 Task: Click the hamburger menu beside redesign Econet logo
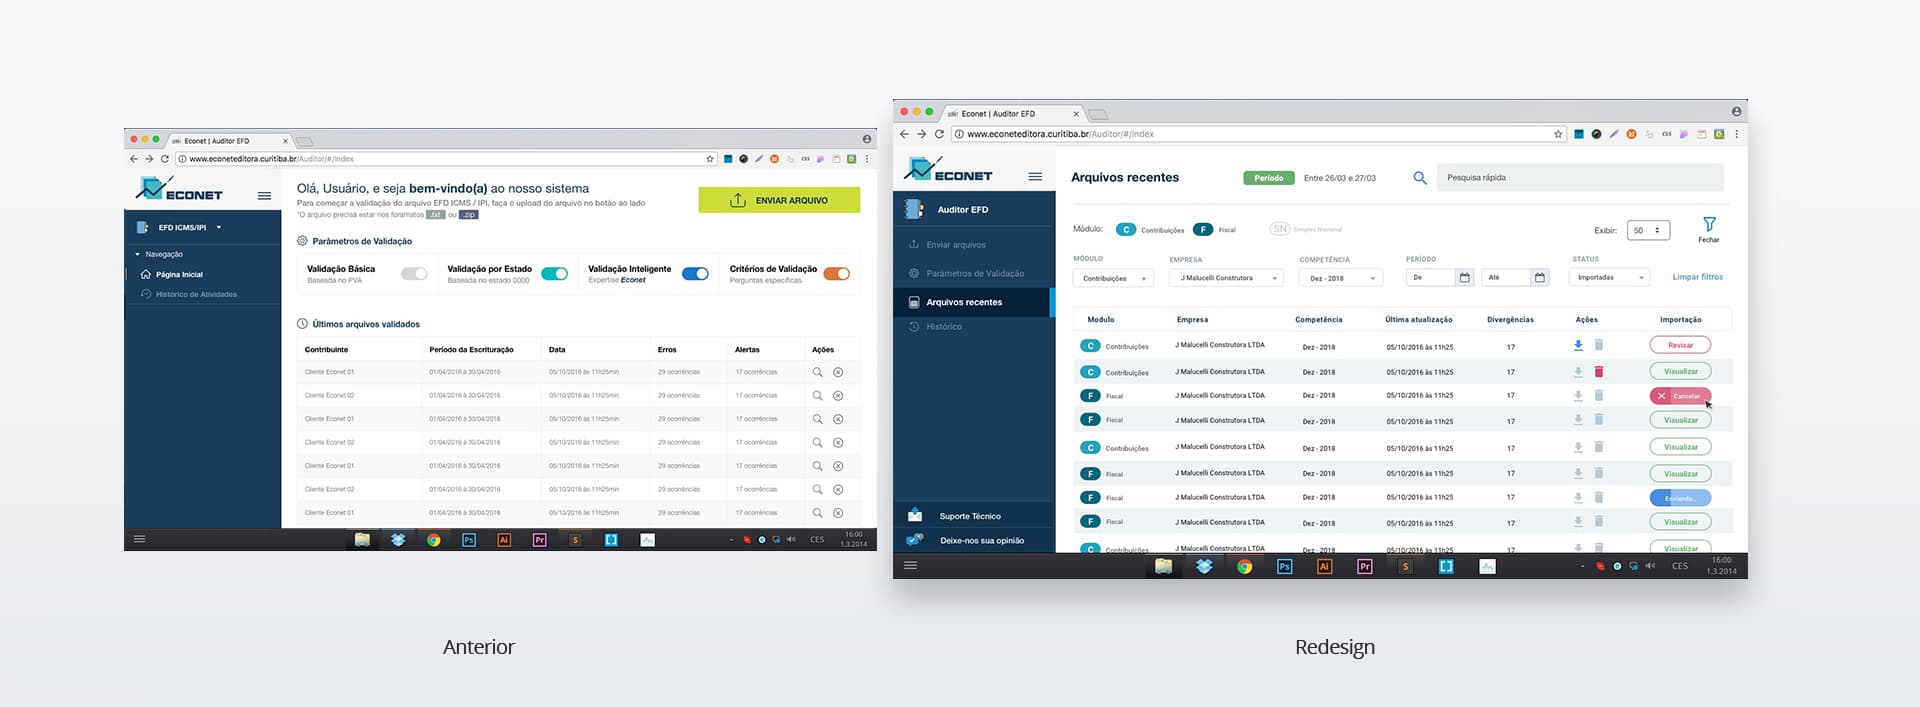[1035, 177]
